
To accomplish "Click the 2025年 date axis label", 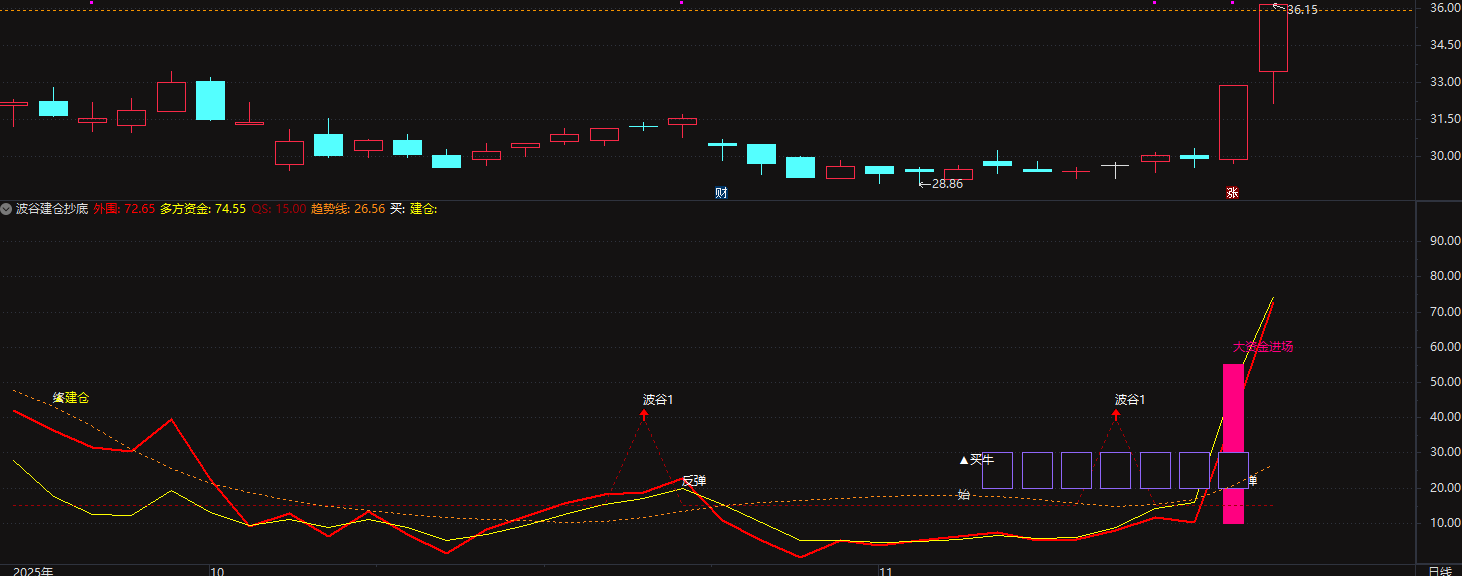I will [33, 571].
